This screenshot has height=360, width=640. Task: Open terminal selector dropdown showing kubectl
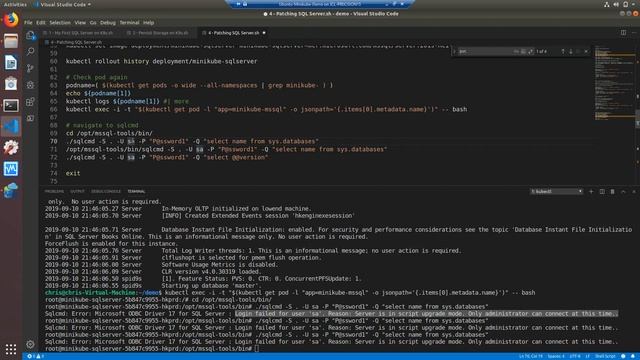click(556, 191)
